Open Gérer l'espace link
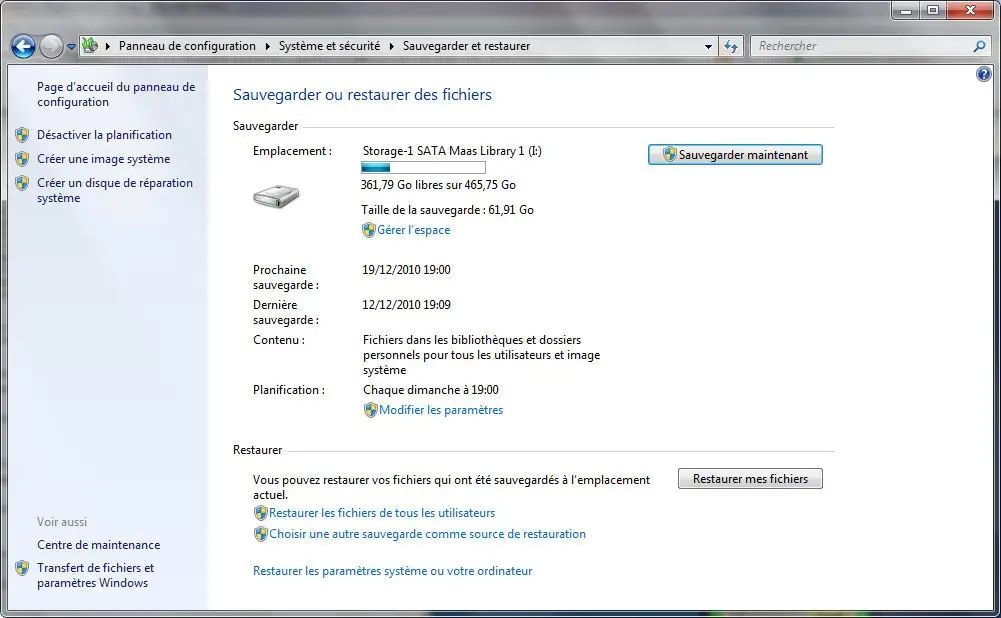The image size is (1001, 618). point(414,230)
